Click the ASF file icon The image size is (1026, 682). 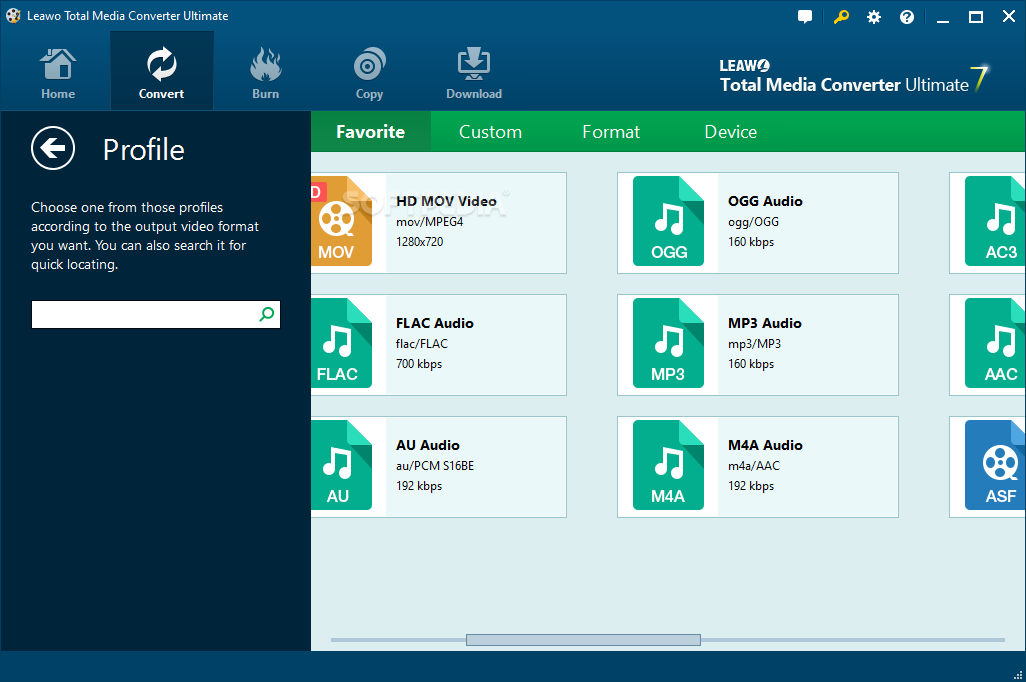[995, 465]
